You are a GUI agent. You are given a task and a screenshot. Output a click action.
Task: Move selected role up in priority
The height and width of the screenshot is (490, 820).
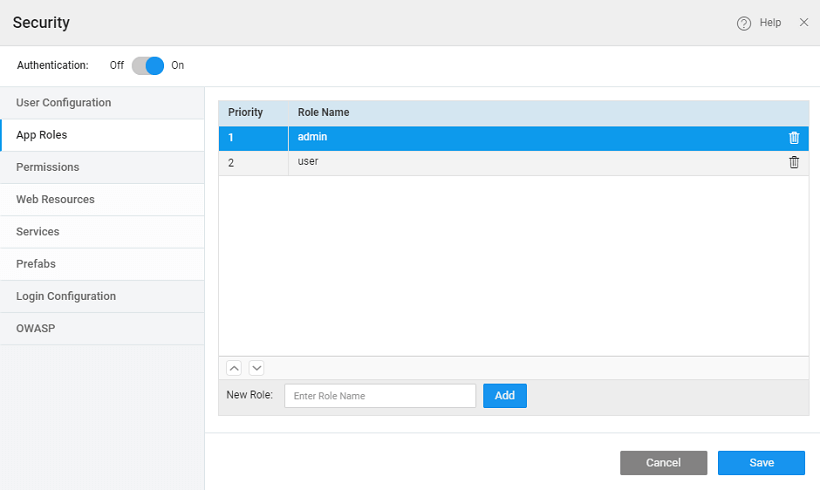point(232,368)
